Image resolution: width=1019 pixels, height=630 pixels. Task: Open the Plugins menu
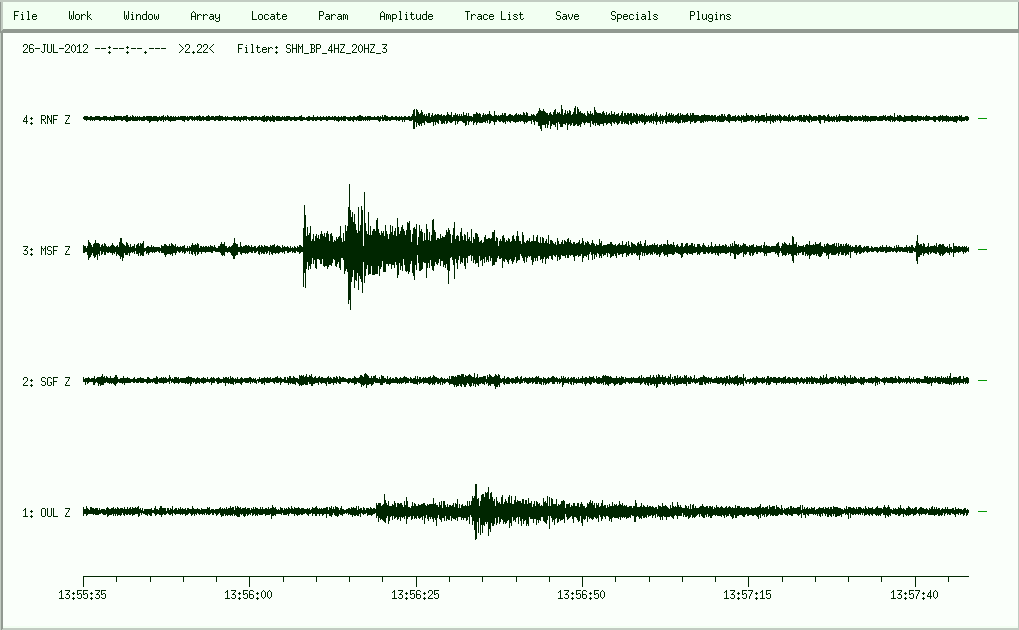coord(710,16)
